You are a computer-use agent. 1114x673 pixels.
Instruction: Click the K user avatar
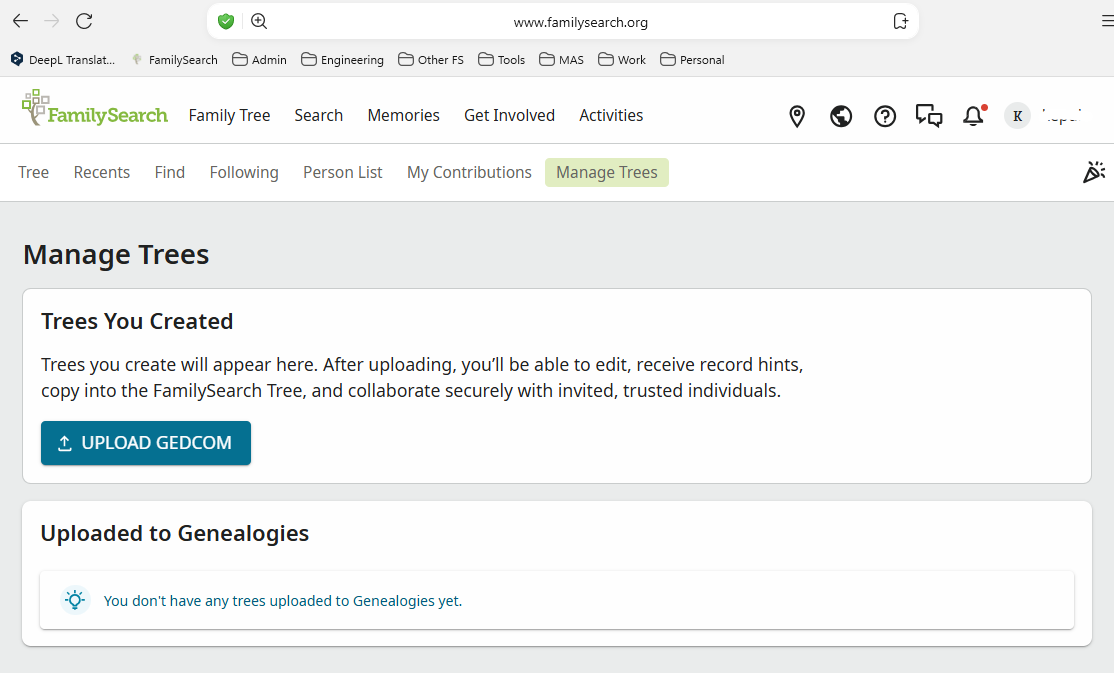[x=1017, y=116]
